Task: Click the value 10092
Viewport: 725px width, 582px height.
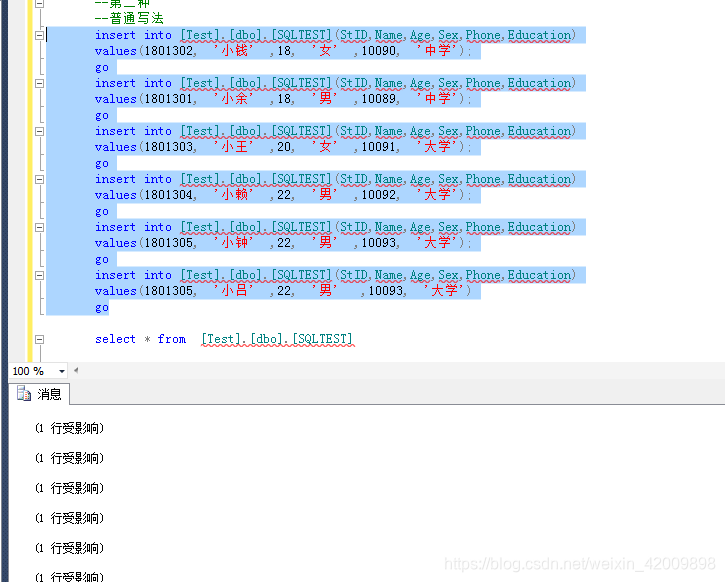Action: coord(379,196)
